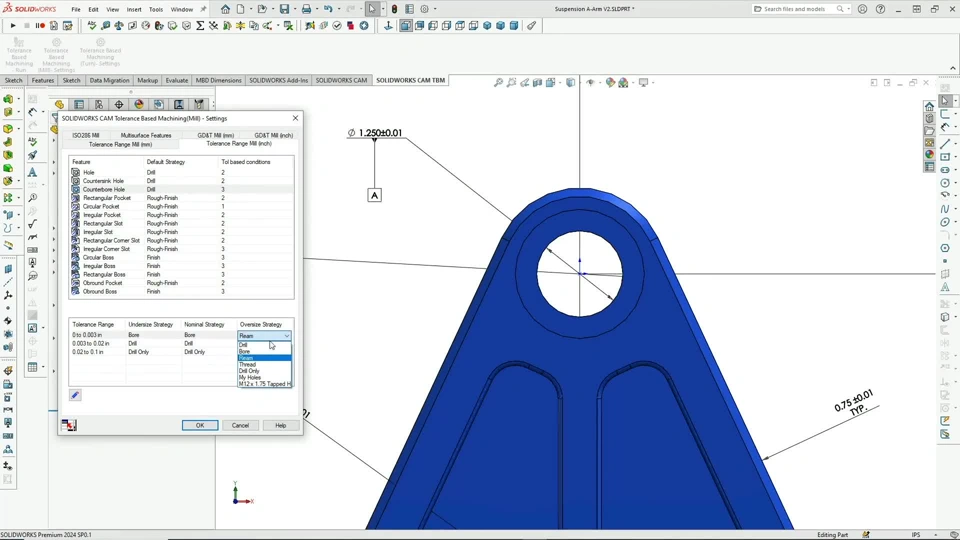Click the Cancel button
Viewport: 960px width, 540px height.
(240, 425)
